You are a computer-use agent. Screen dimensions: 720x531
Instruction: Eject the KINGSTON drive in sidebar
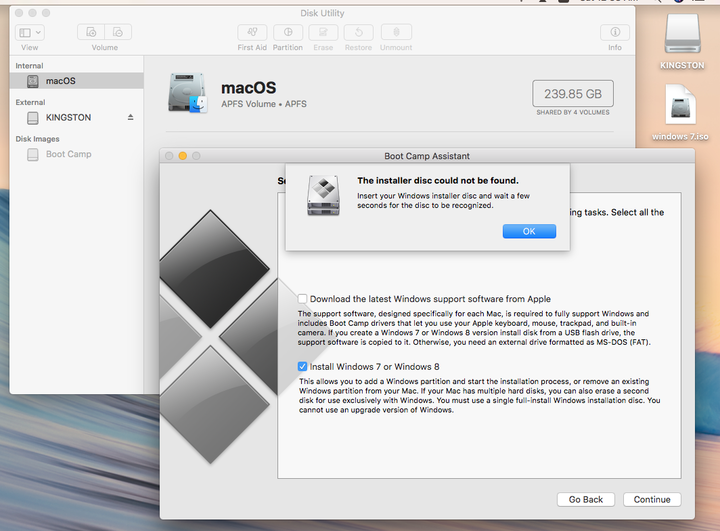[x=130, y=117]
